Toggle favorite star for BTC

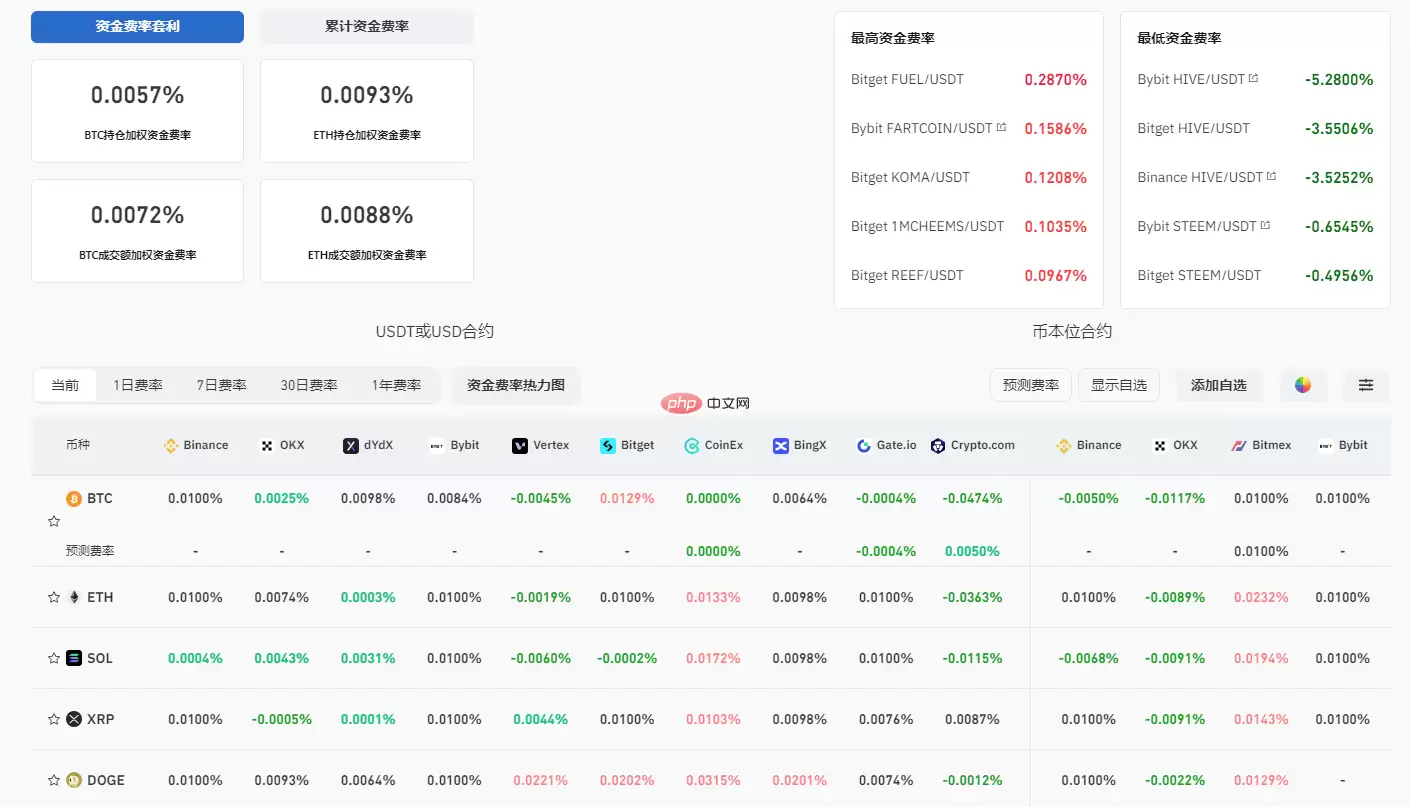pyautogui.click(x=54, y=521)
